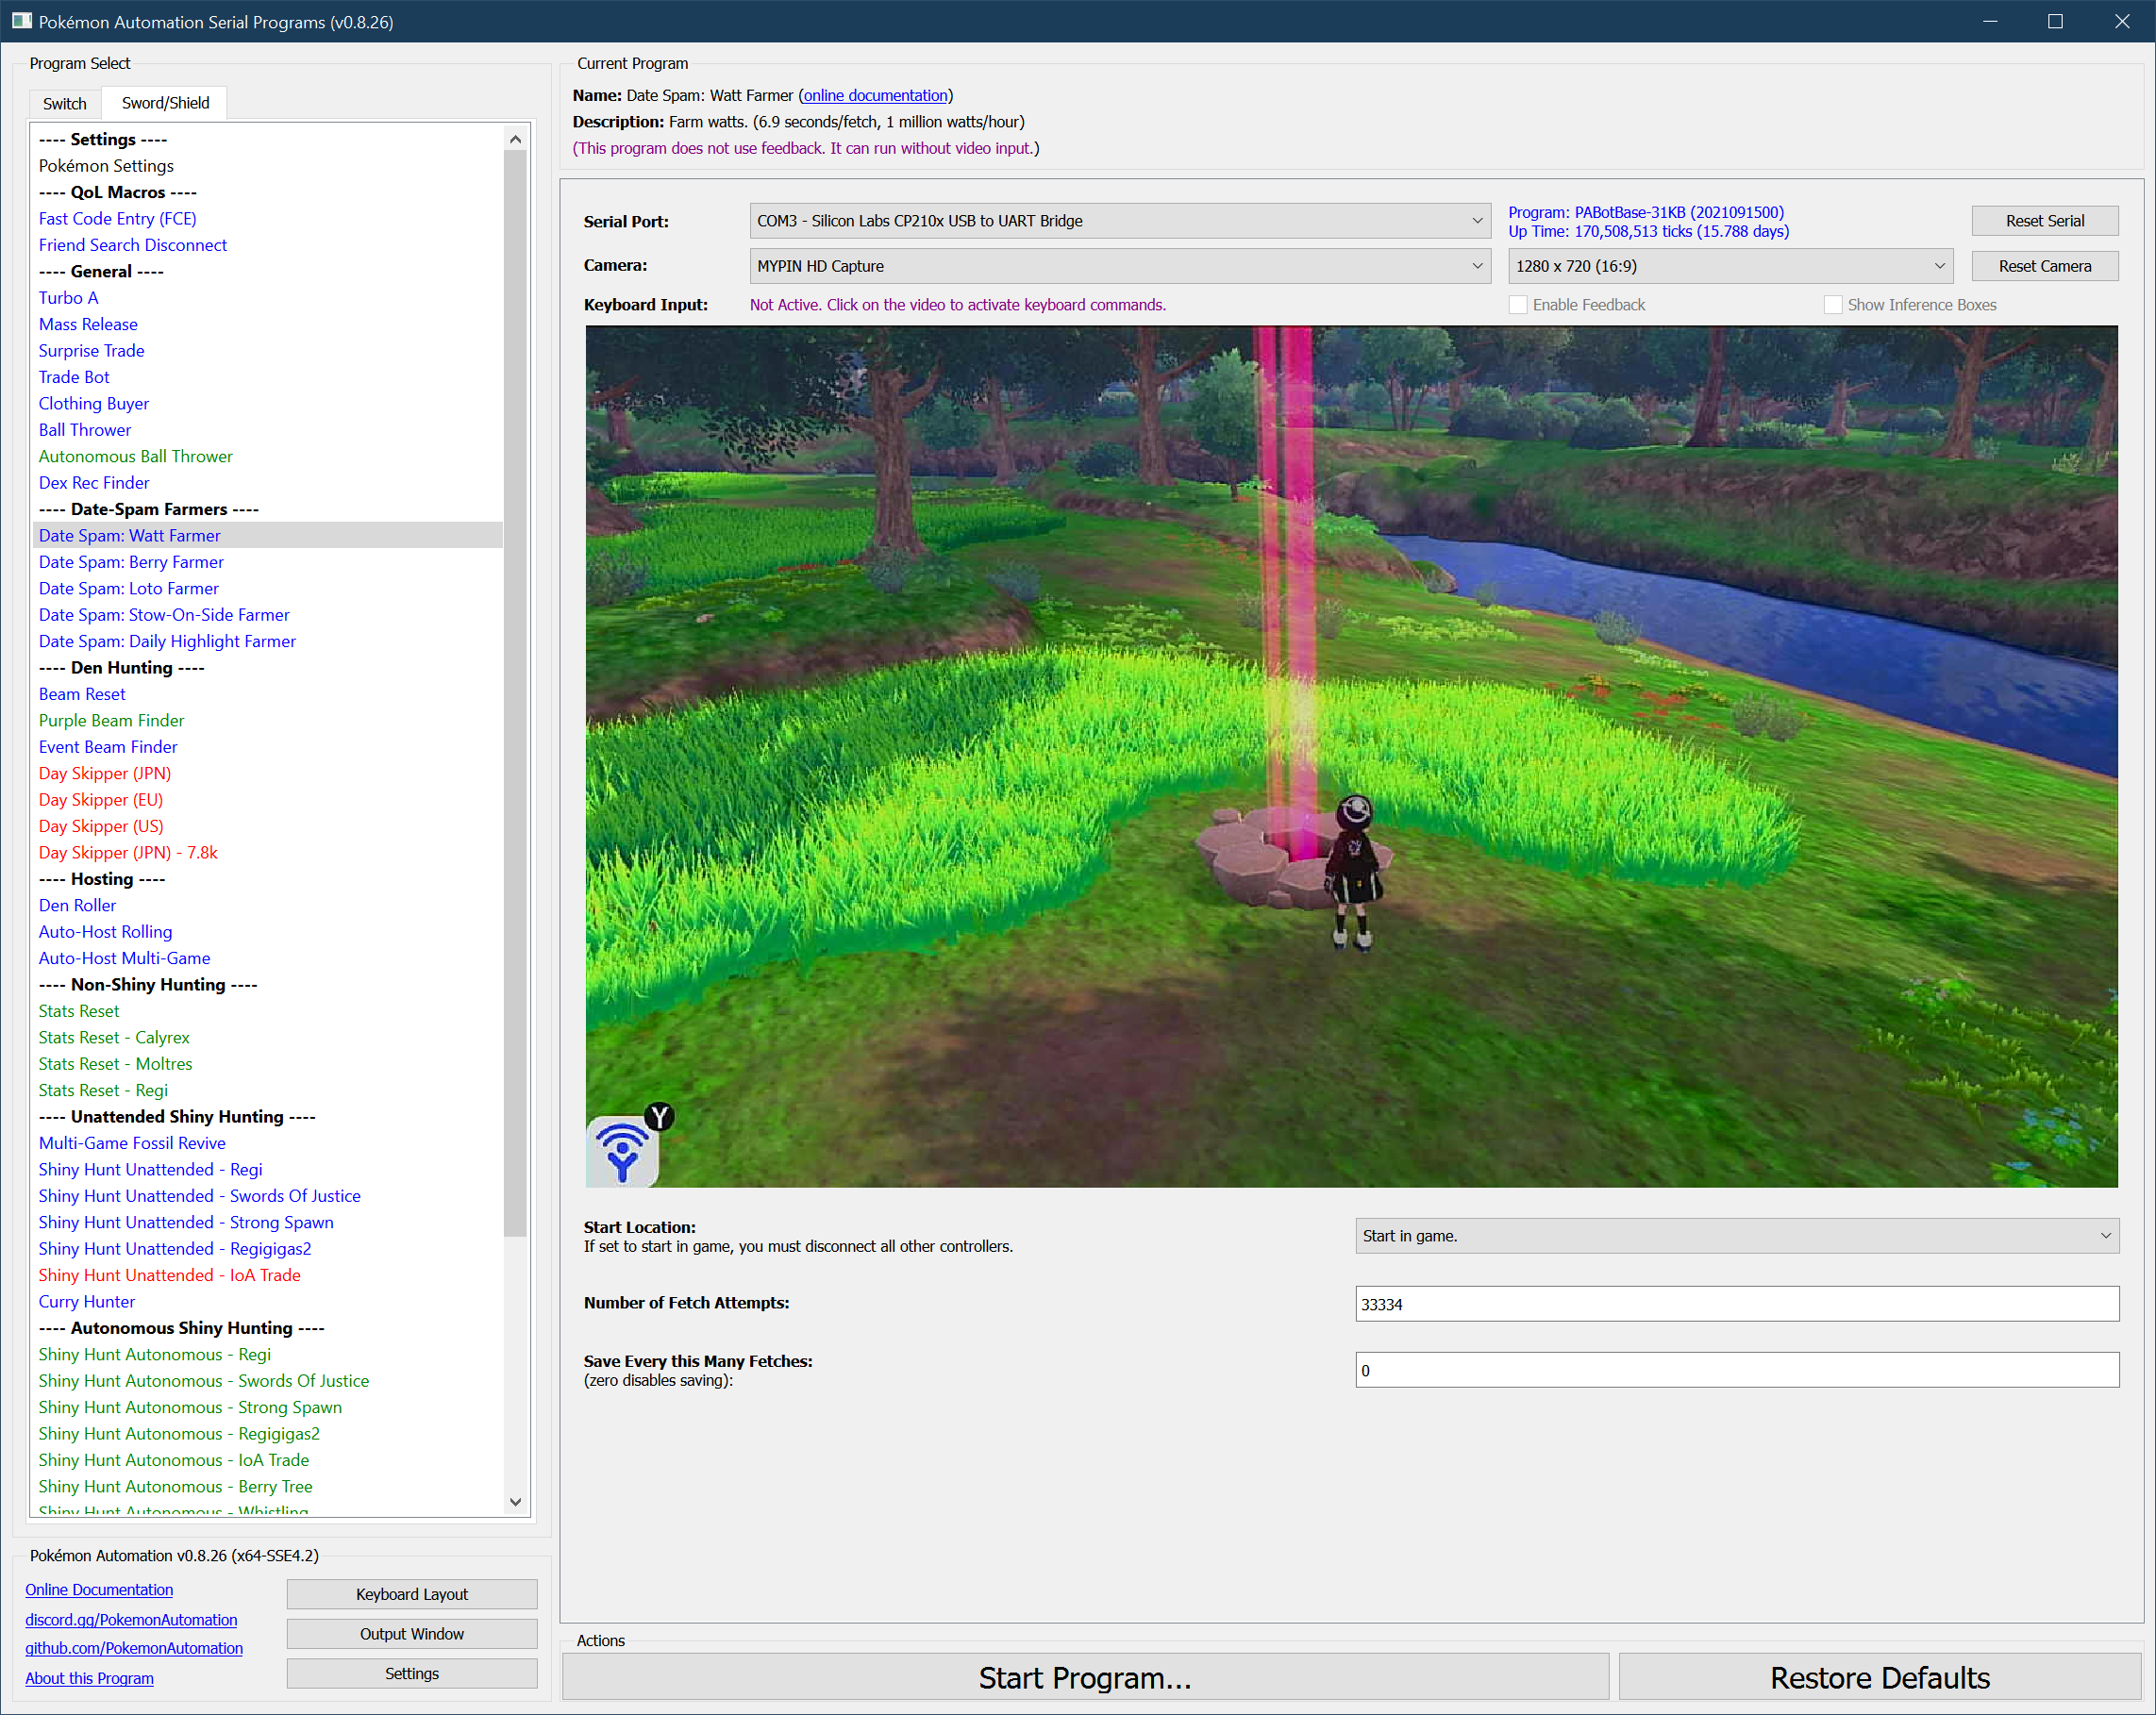This screenshot has width=2156, height=1715.
Task: Click the Y-Comm wireless icon in video
Action: [622, 1150]
